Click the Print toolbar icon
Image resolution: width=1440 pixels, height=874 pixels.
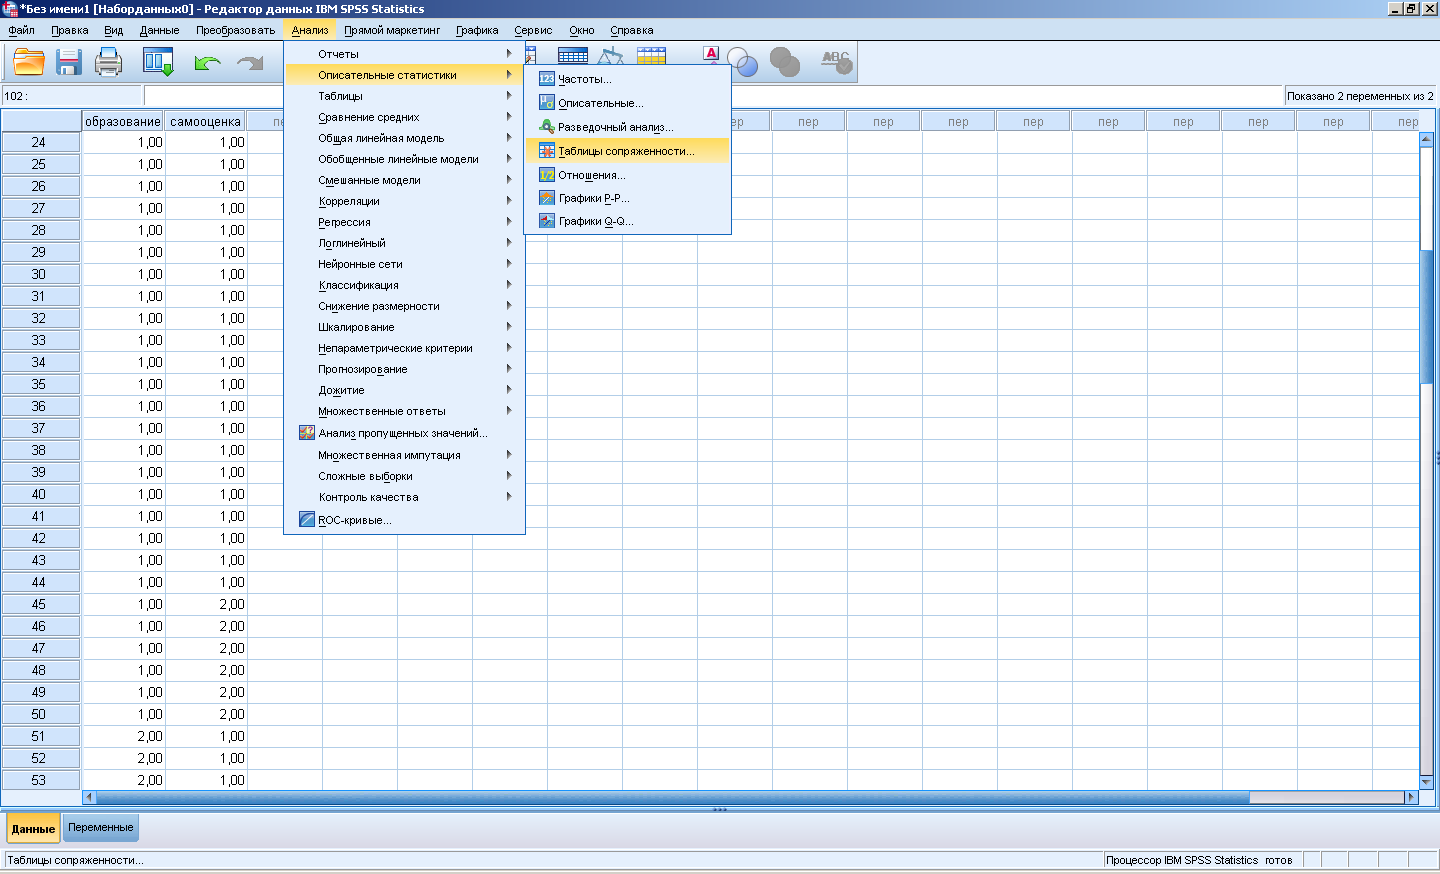click(108, 63)
